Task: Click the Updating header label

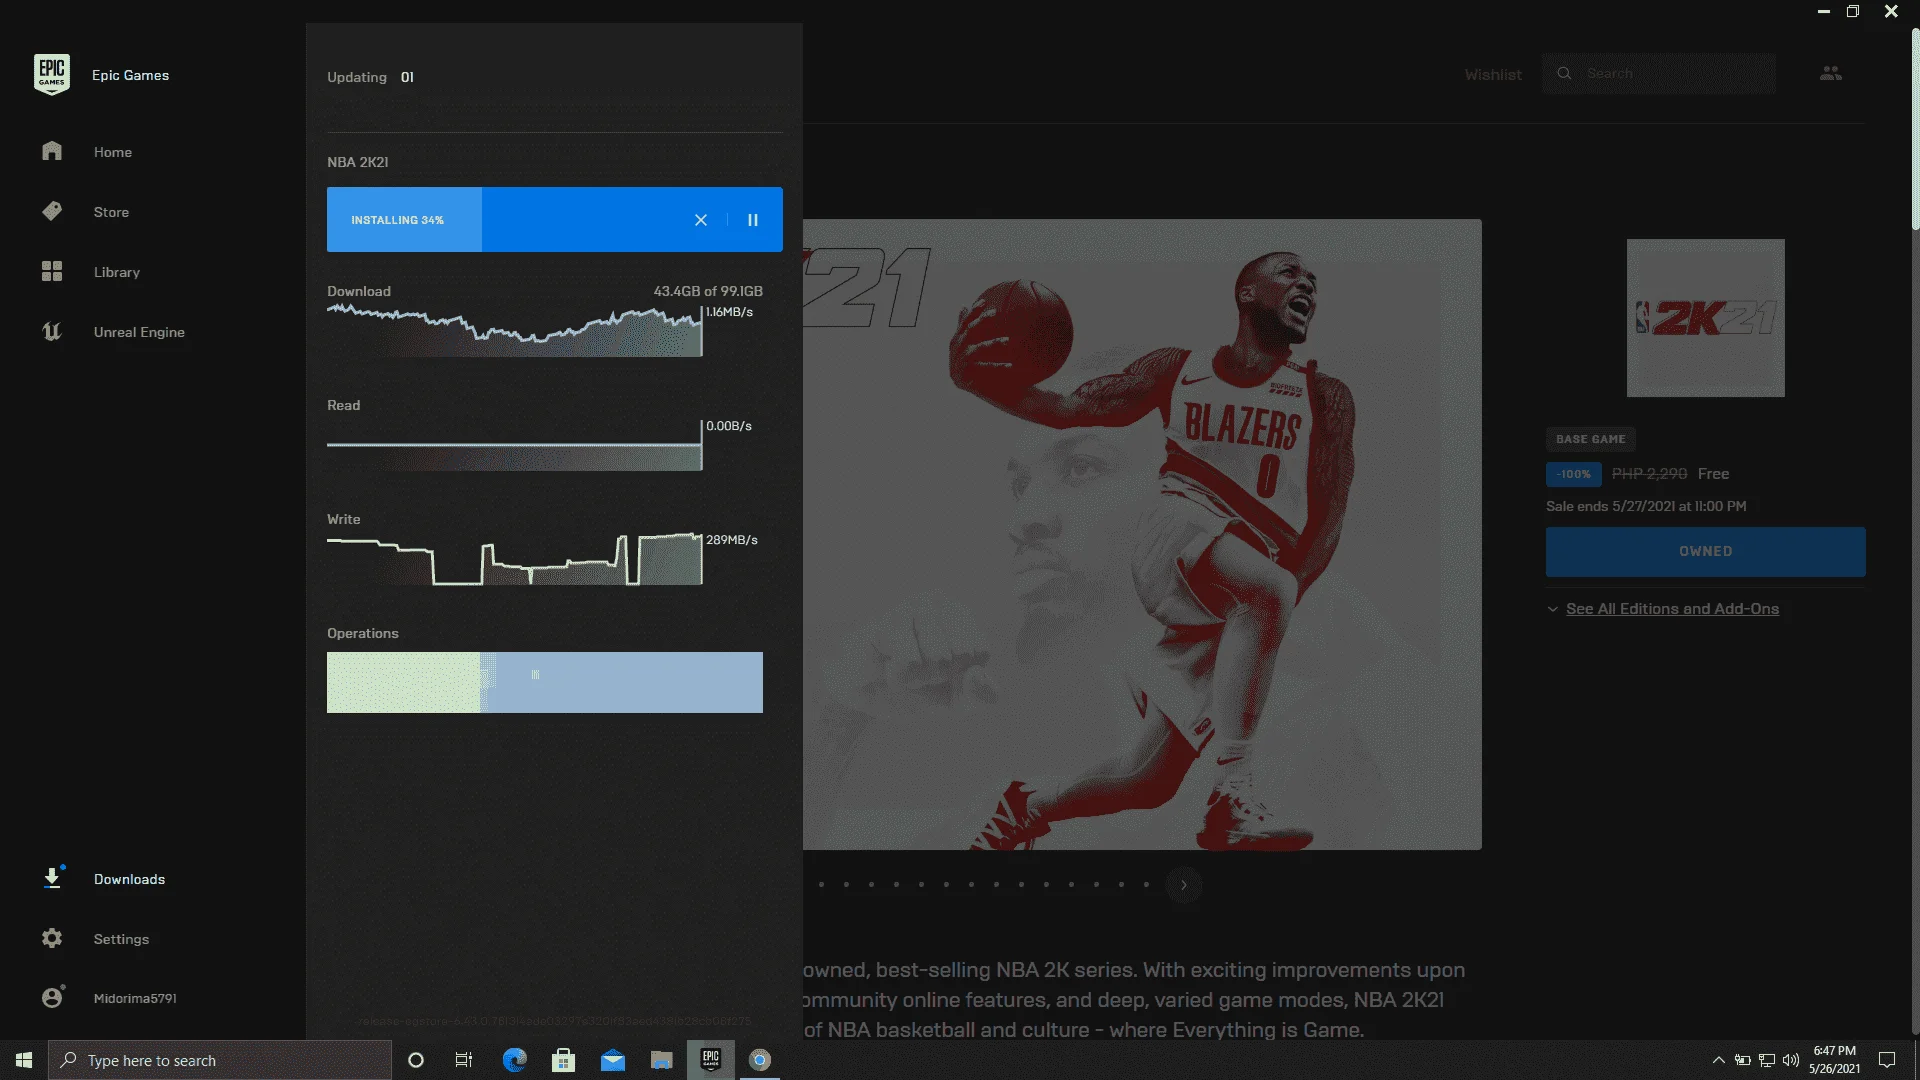Action: (357, 77)
